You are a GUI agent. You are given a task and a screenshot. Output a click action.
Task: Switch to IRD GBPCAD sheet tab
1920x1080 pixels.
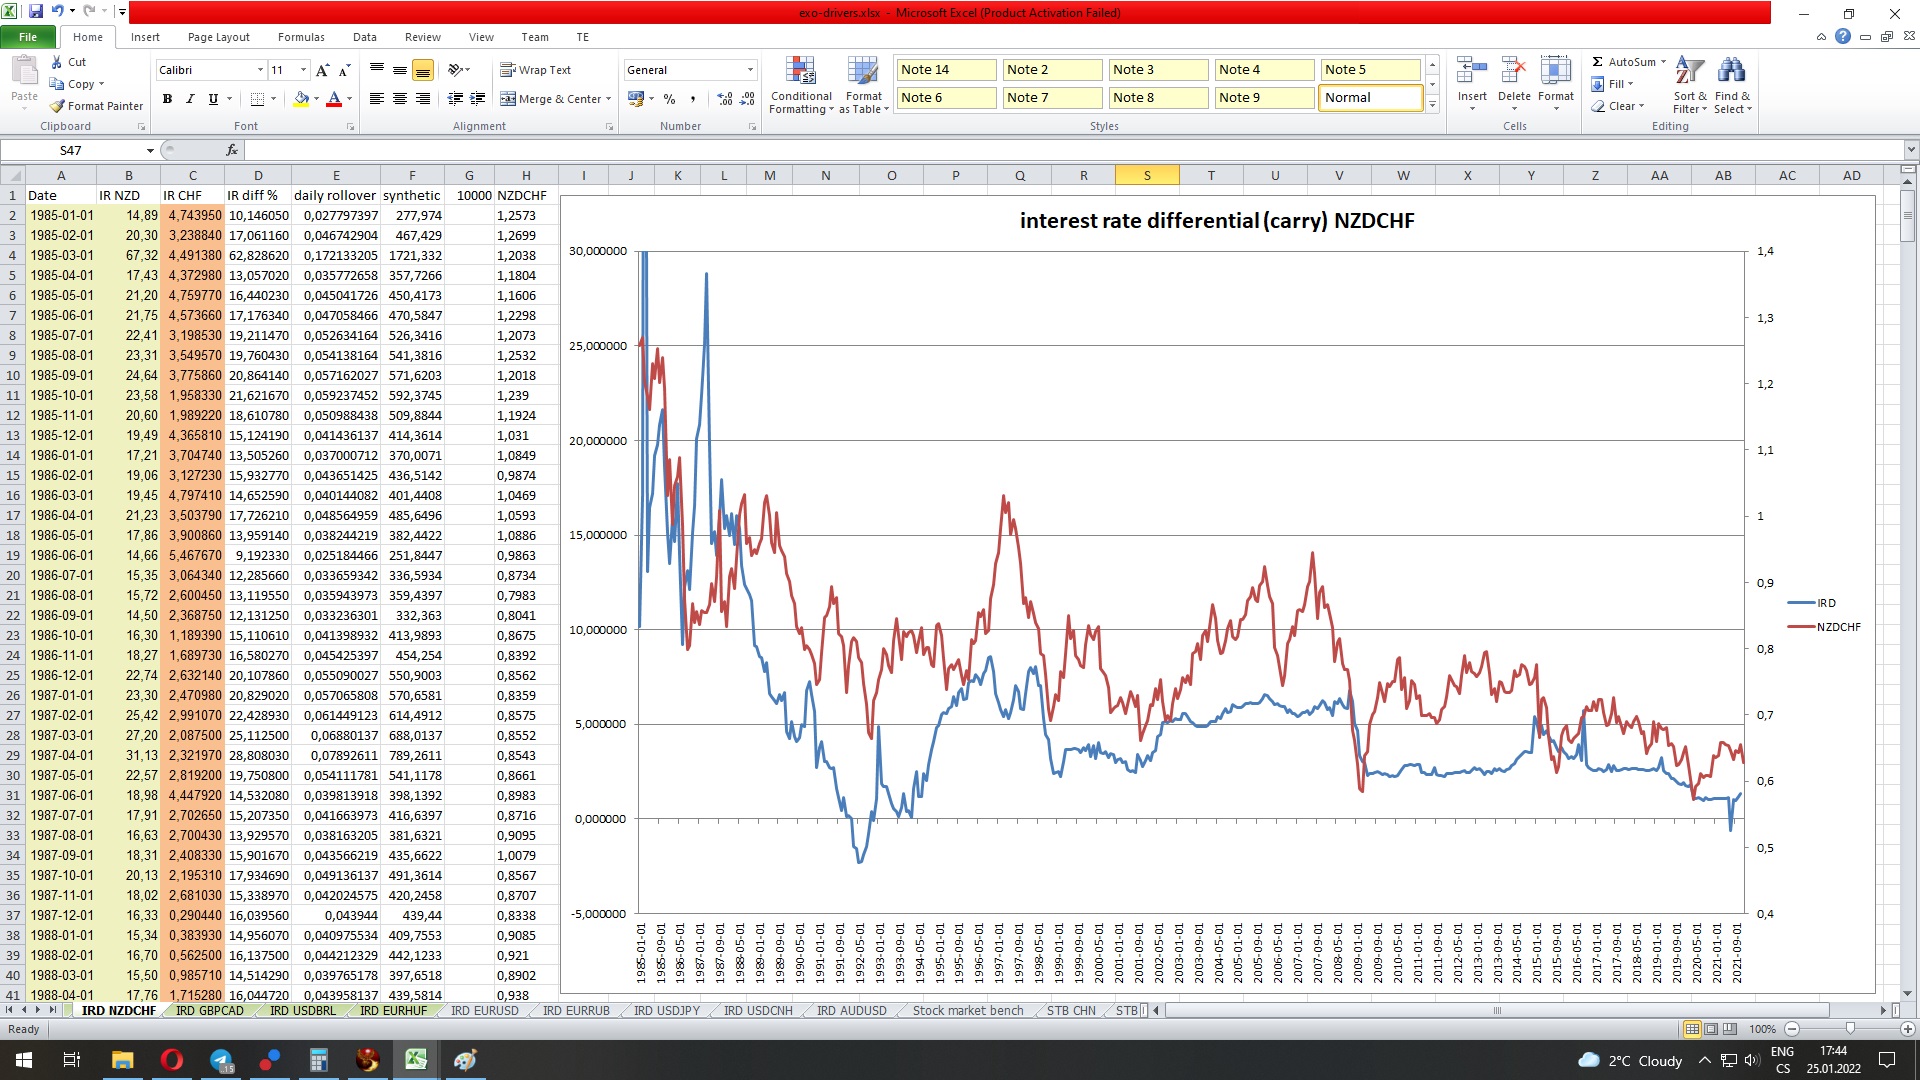pyautogui.click(x=209, y=1011)
